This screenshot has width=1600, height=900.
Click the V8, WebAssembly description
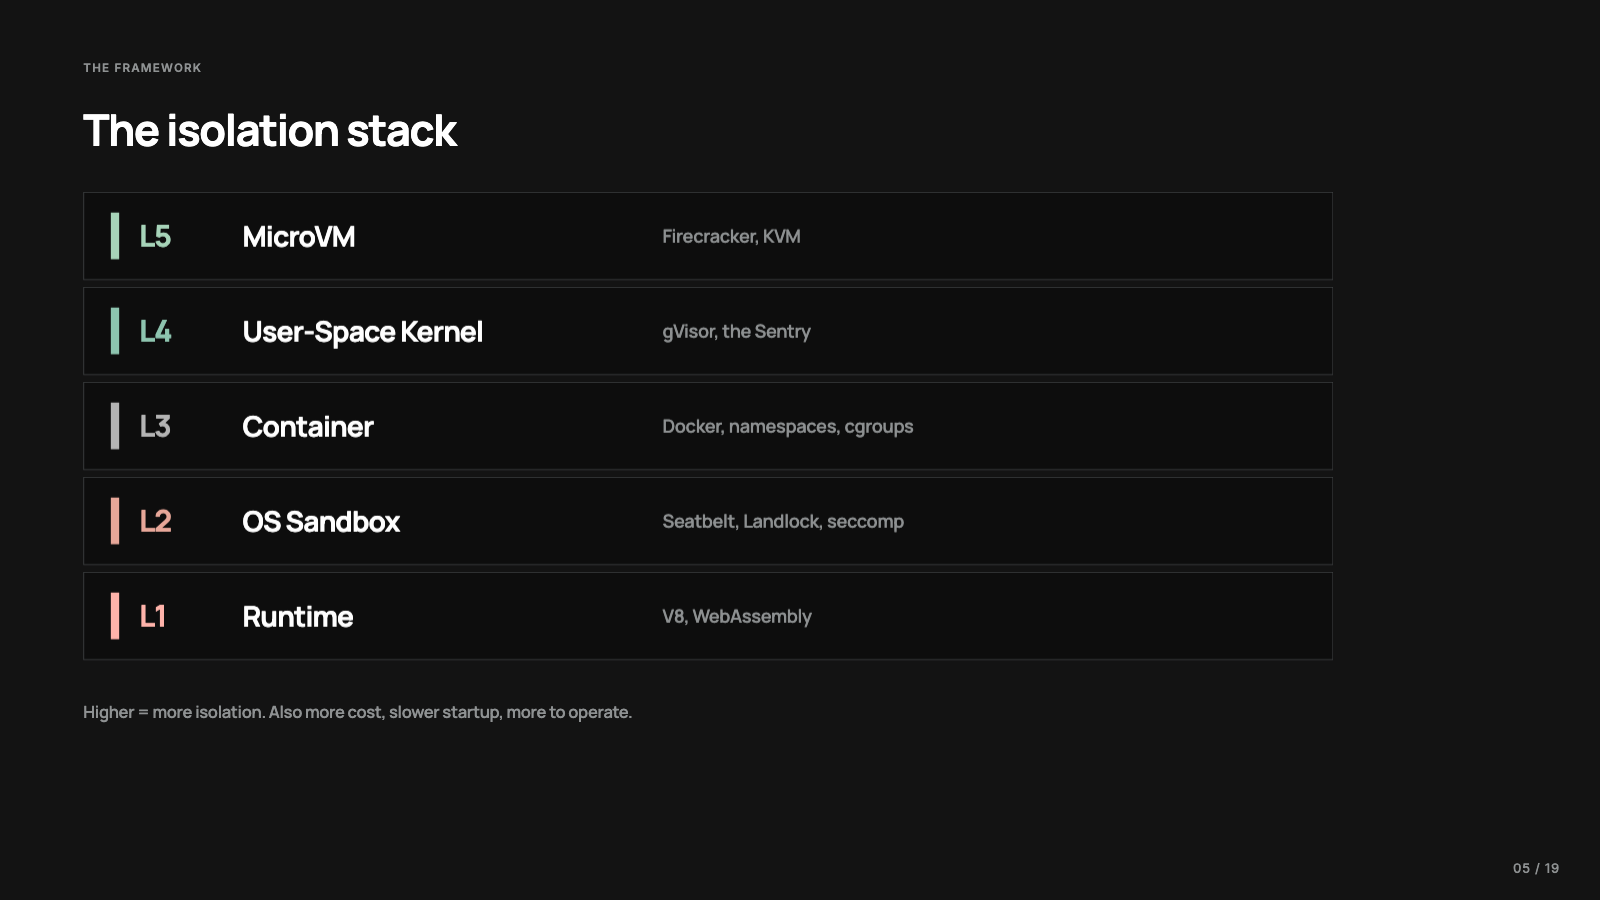click(x=737, y=616)
